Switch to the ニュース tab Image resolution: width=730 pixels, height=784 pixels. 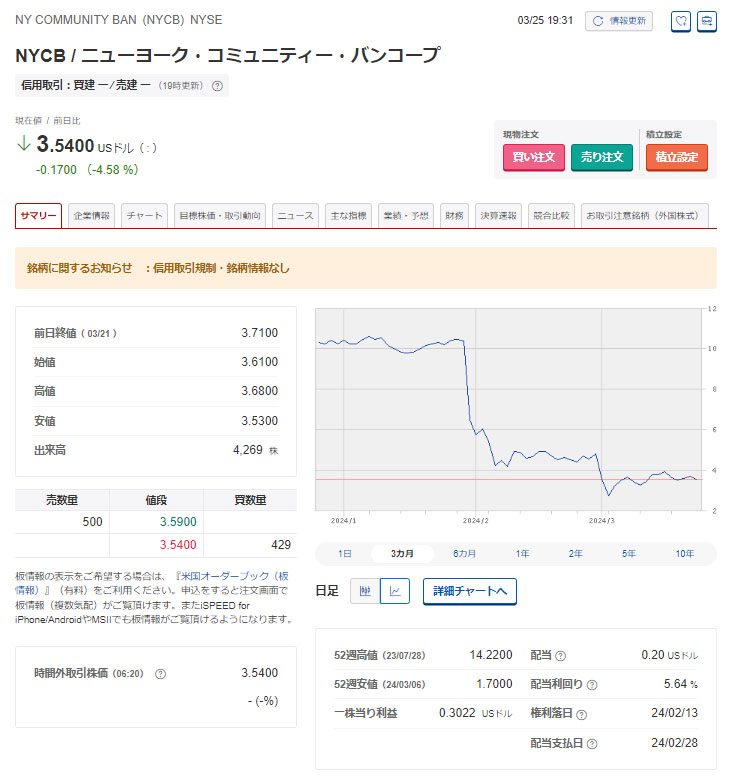295,216
